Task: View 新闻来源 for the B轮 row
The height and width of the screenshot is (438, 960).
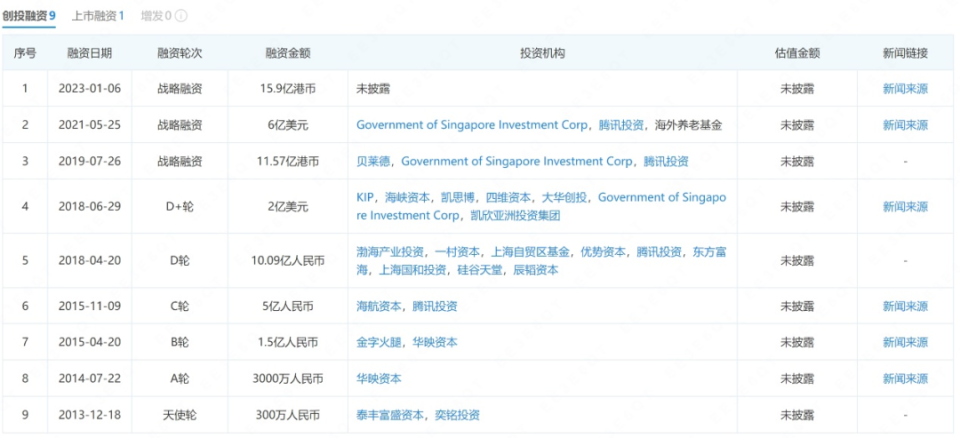Action: (905, 342)
